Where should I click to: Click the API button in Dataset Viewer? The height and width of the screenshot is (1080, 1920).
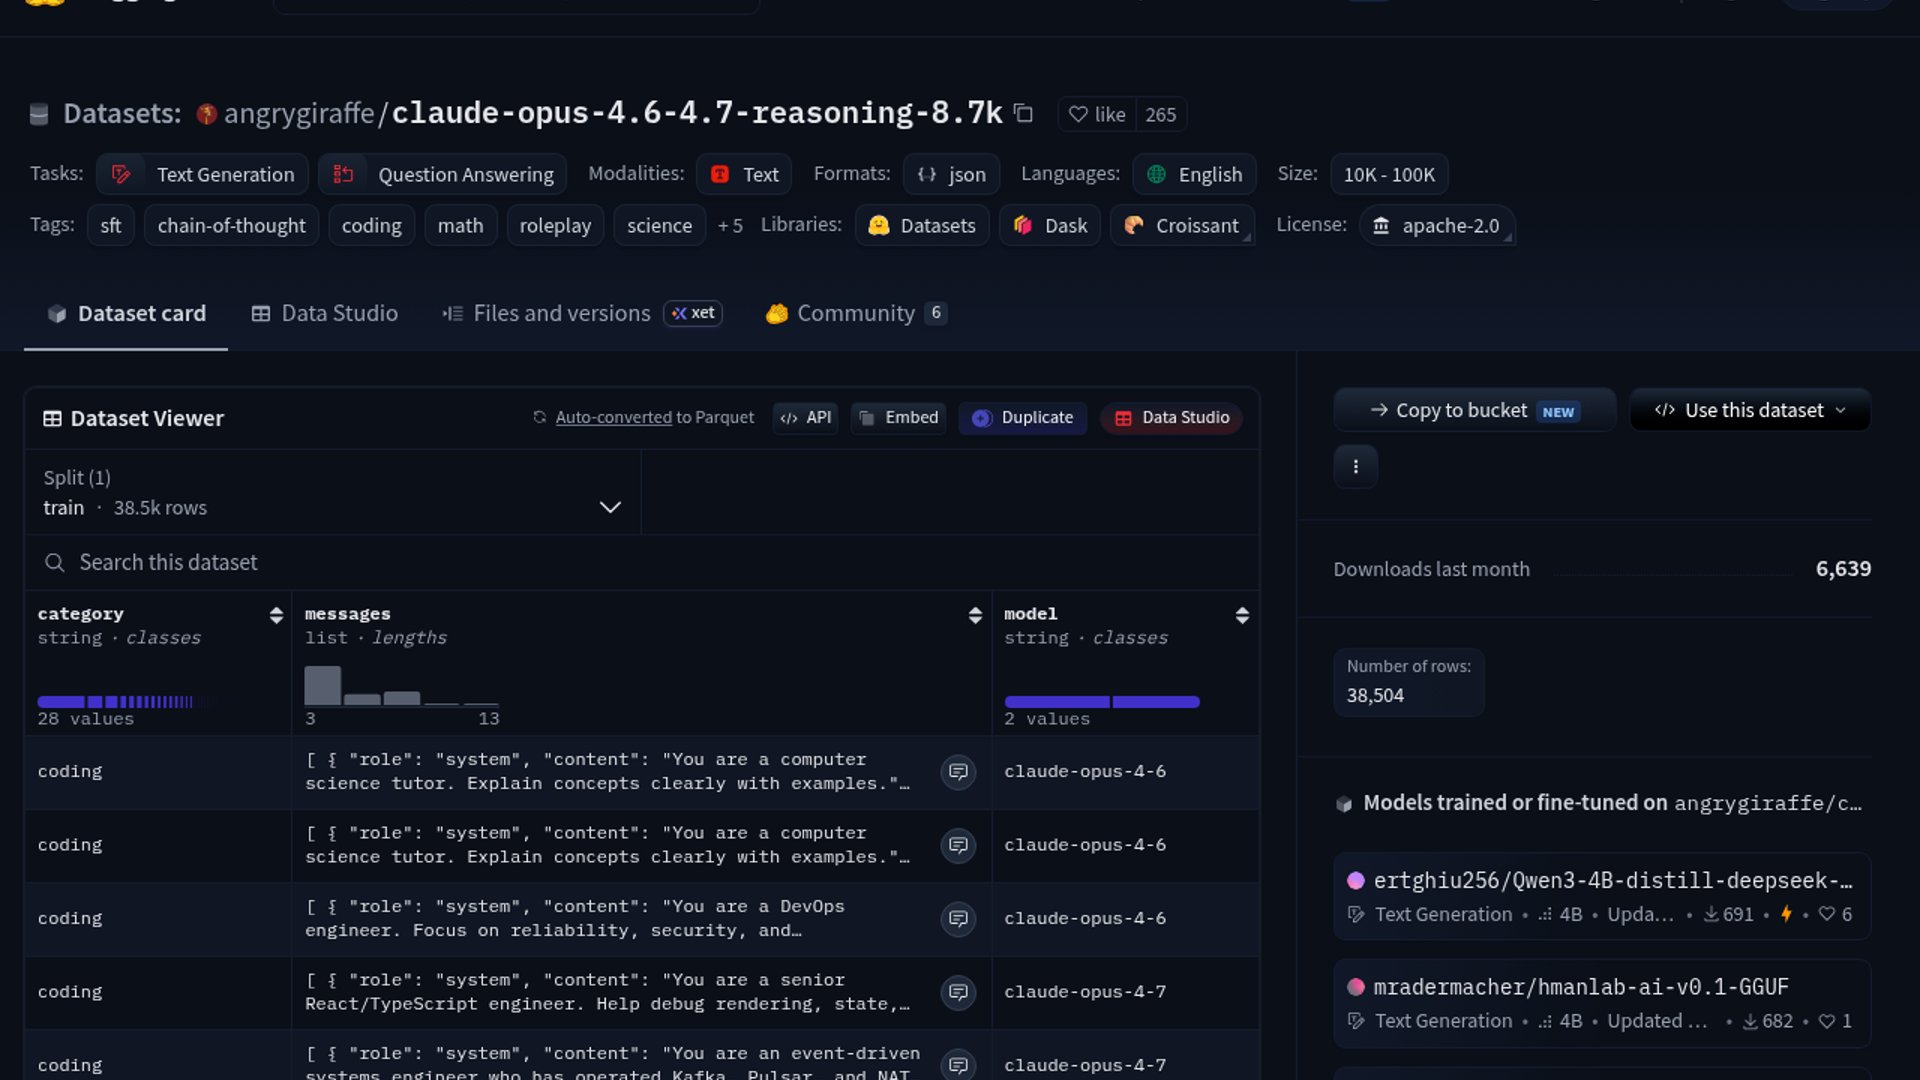tap(806, 417)
